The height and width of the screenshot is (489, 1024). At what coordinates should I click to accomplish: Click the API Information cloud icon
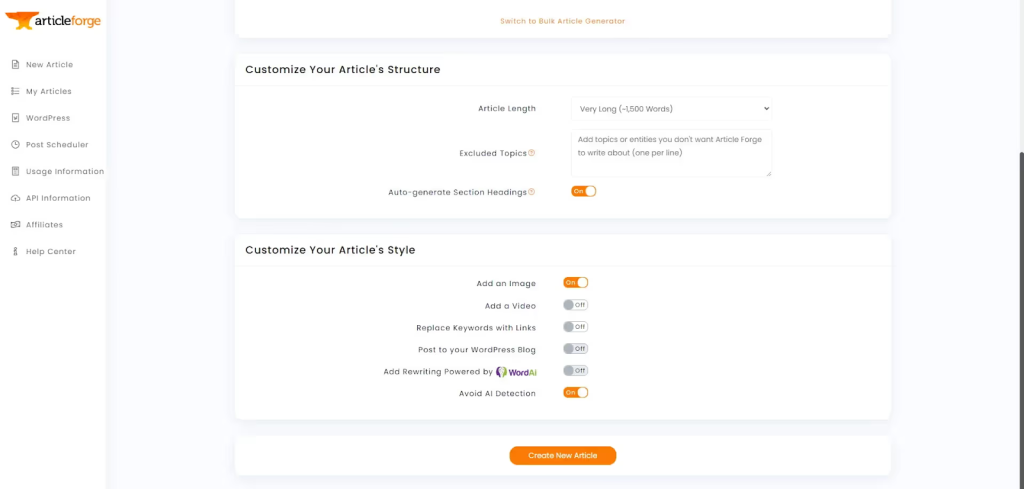tap(16, 198)
